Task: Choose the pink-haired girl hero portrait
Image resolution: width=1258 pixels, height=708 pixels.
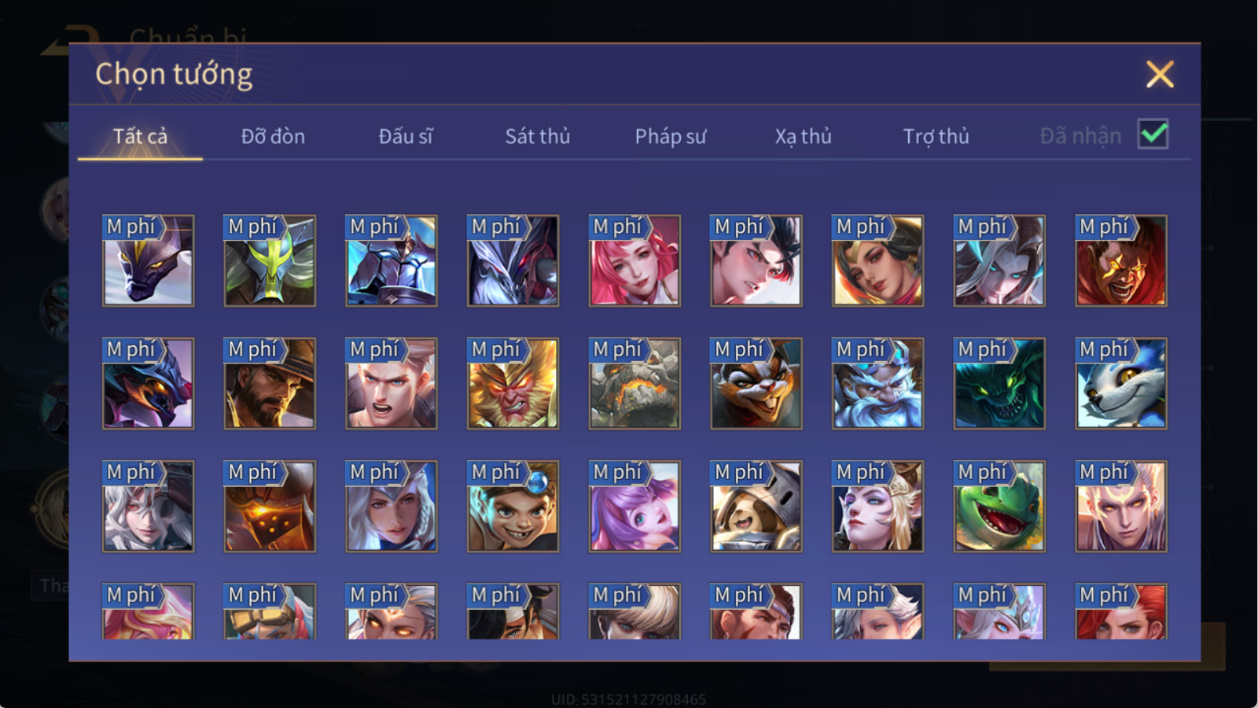Action: coord(635,260)
